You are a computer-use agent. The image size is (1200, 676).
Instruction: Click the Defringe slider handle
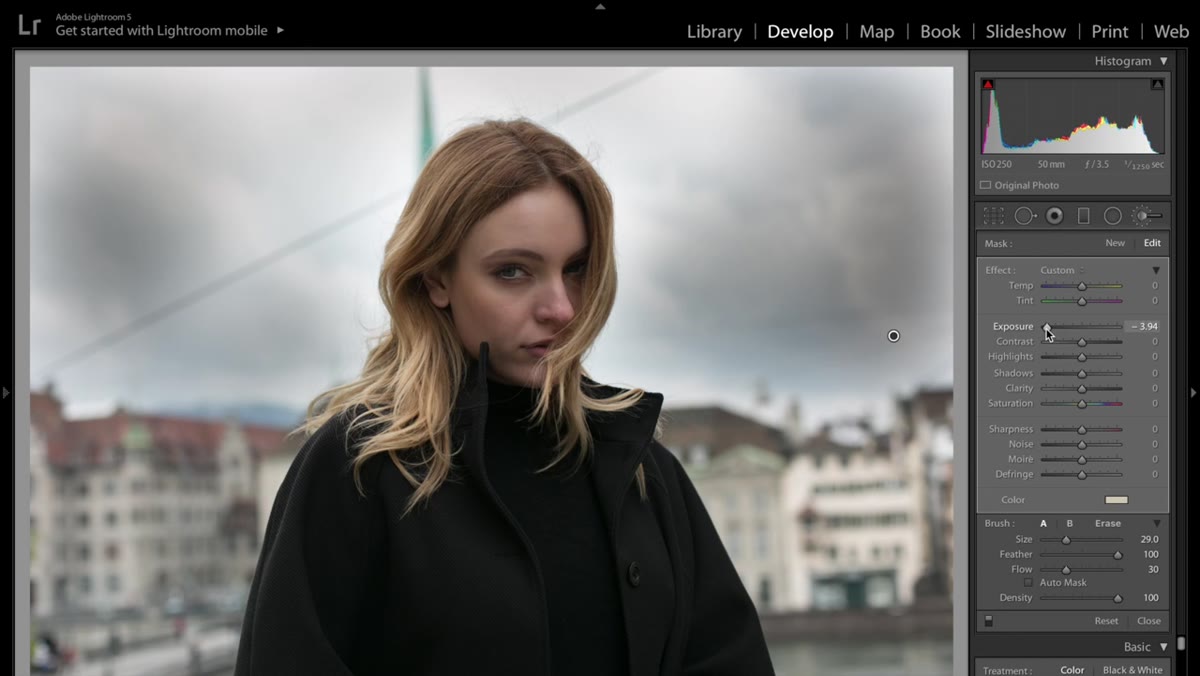pos(1082,475)
